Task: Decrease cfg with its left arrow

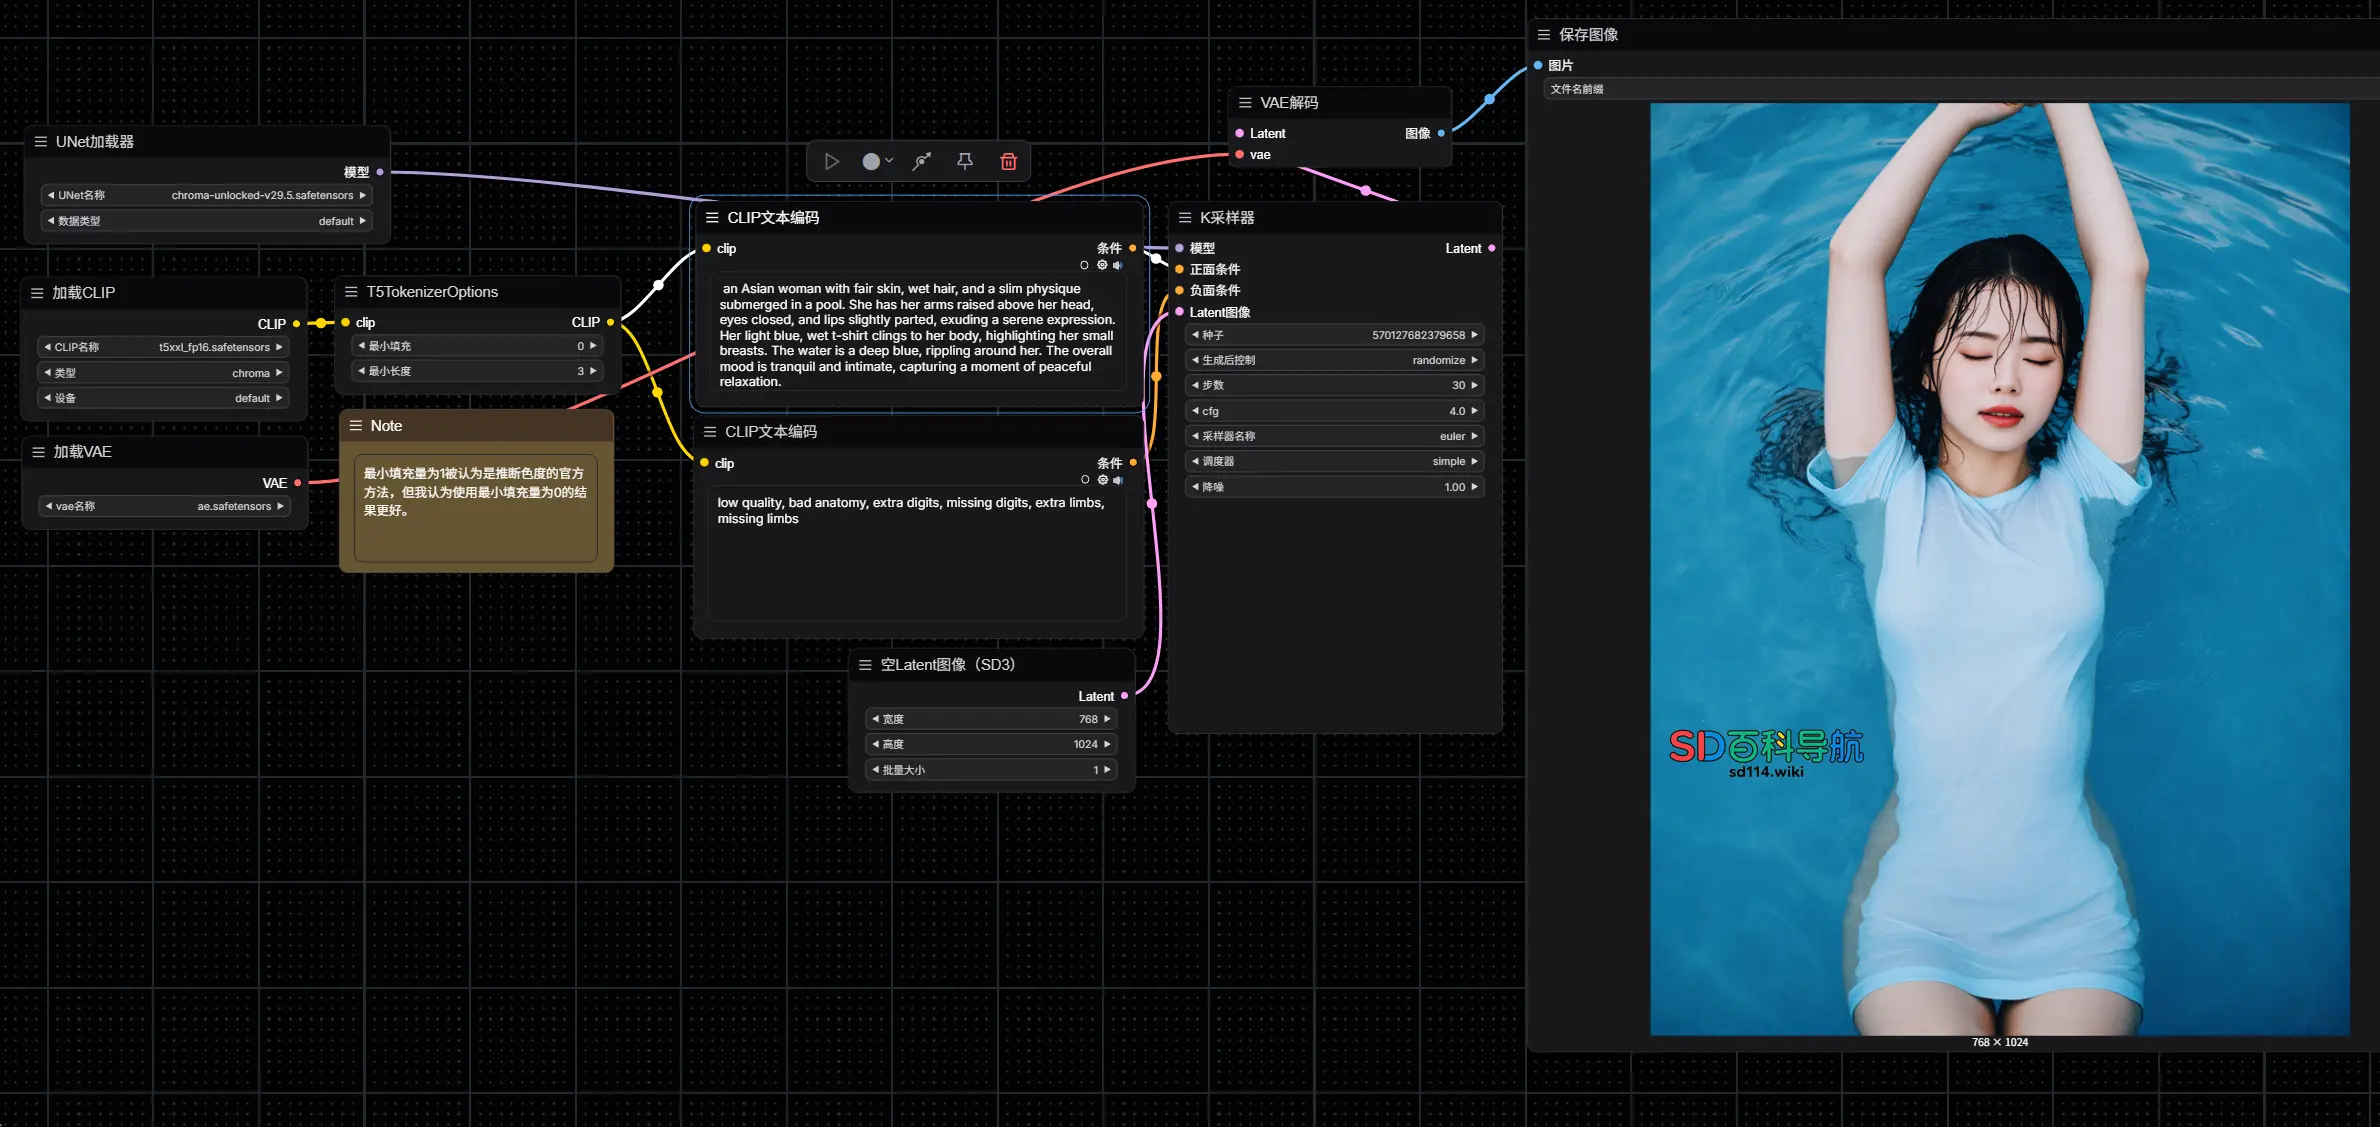Action: (1195, 411)
